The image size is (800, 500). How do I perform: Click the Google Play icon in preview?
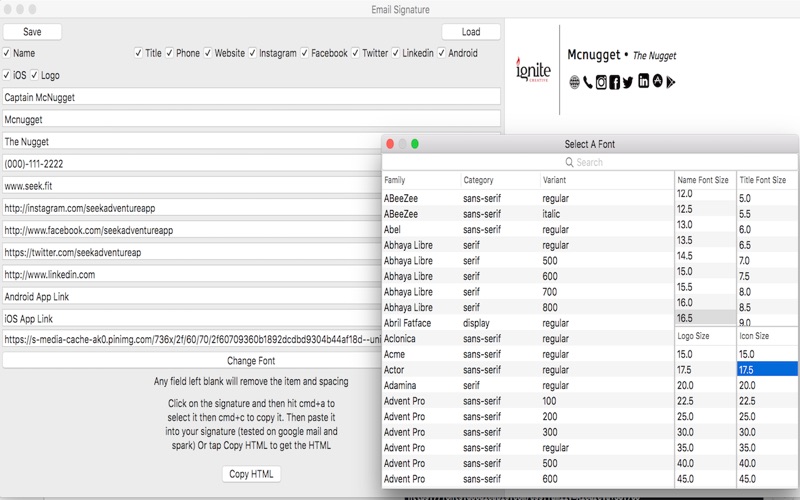click(x=671, y=82)
